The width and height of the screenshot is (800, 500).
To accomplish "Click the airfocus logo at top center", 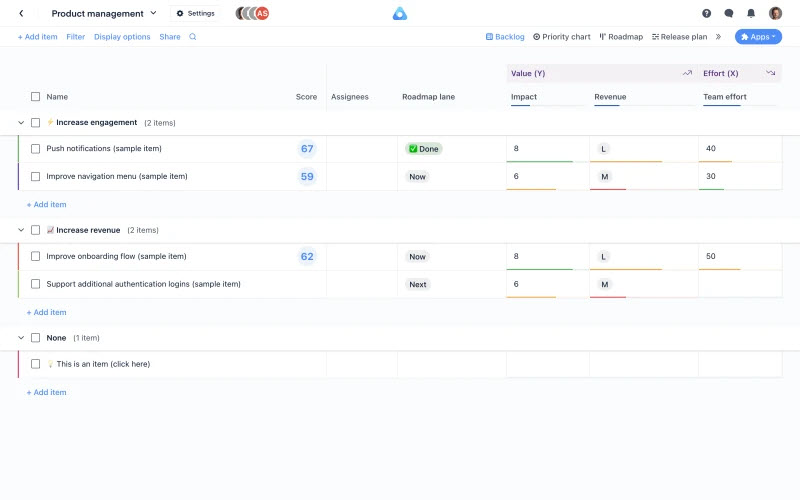I will click(x=399, y=13).
